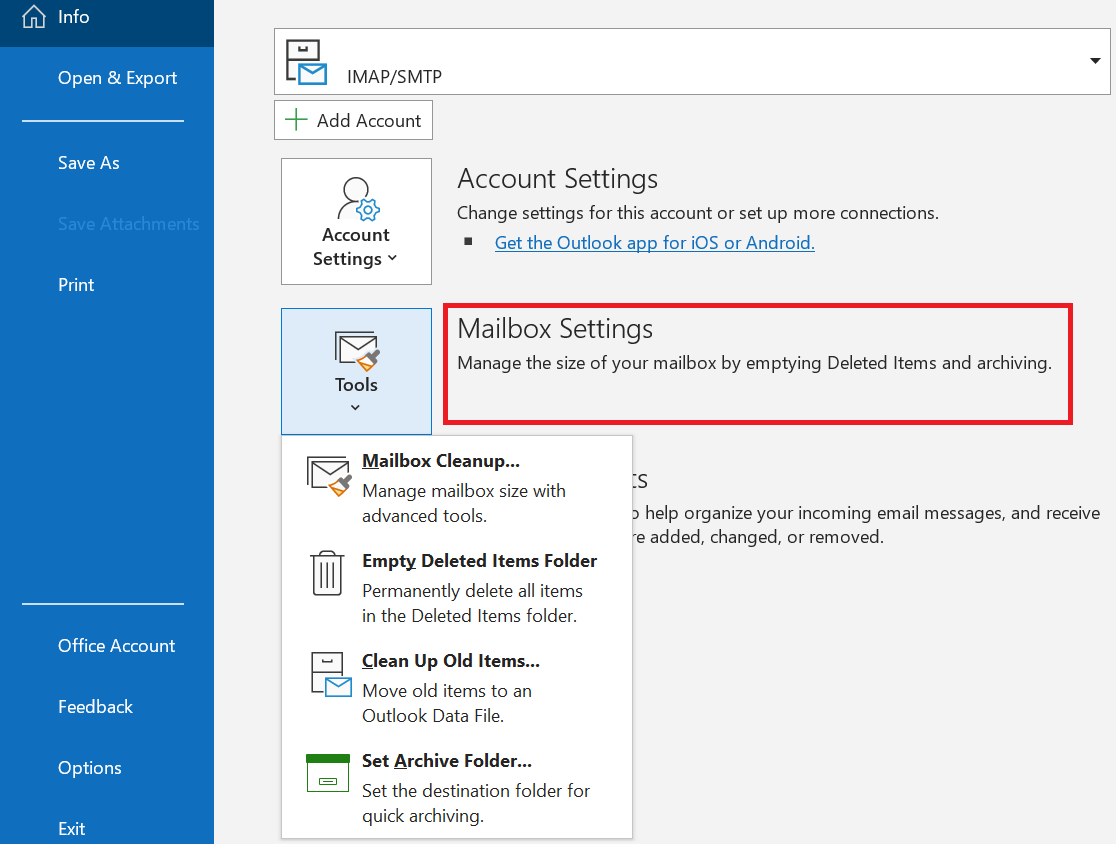Viewport: 1116px width, 844px height.
Task: Click the Empty Deleted Items trash icon
Action: [x=327, y=574]
